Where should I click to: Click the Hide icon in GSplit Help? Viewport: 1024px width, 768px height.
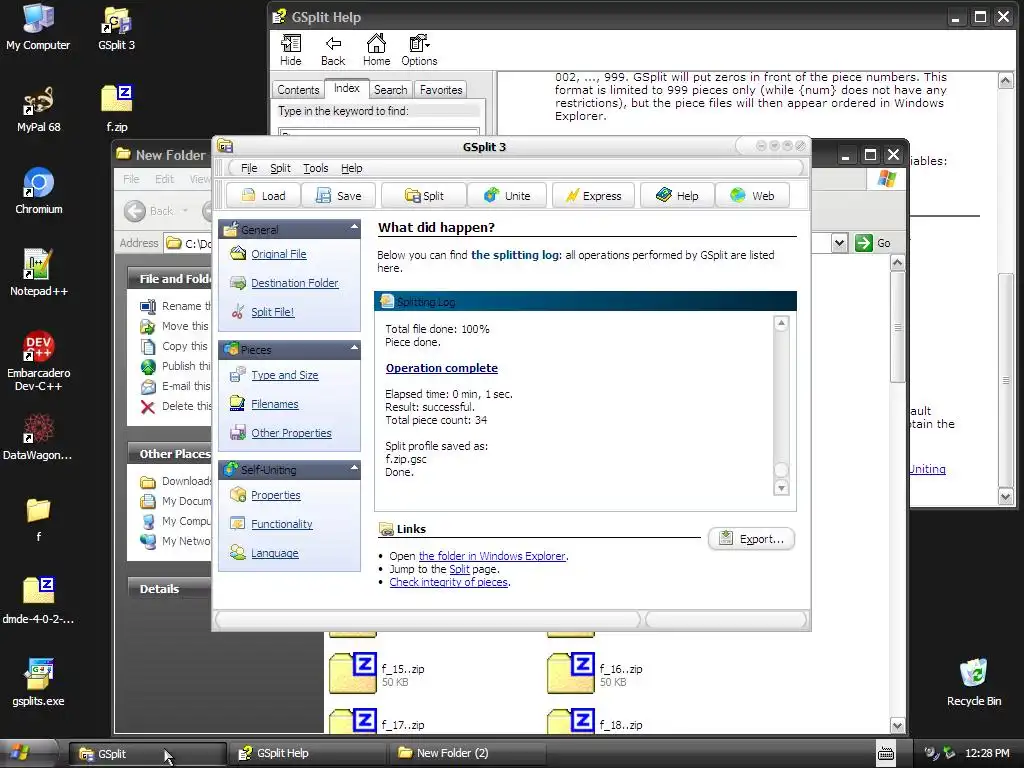pos(291,51)
